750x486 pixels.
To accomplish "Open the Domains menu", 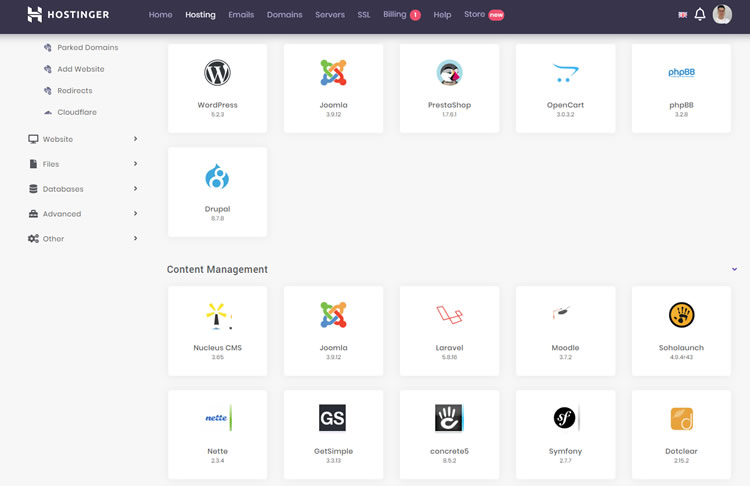I will 285,15.
